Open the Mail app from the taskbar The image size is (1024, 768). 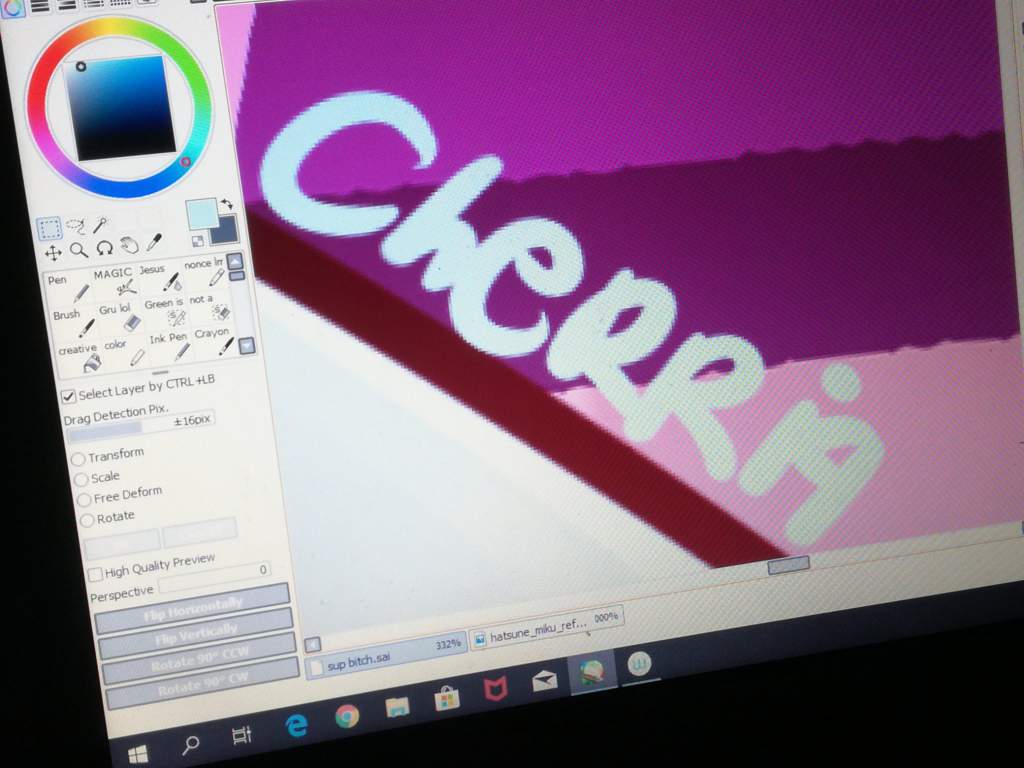click(x=545, y=680)
